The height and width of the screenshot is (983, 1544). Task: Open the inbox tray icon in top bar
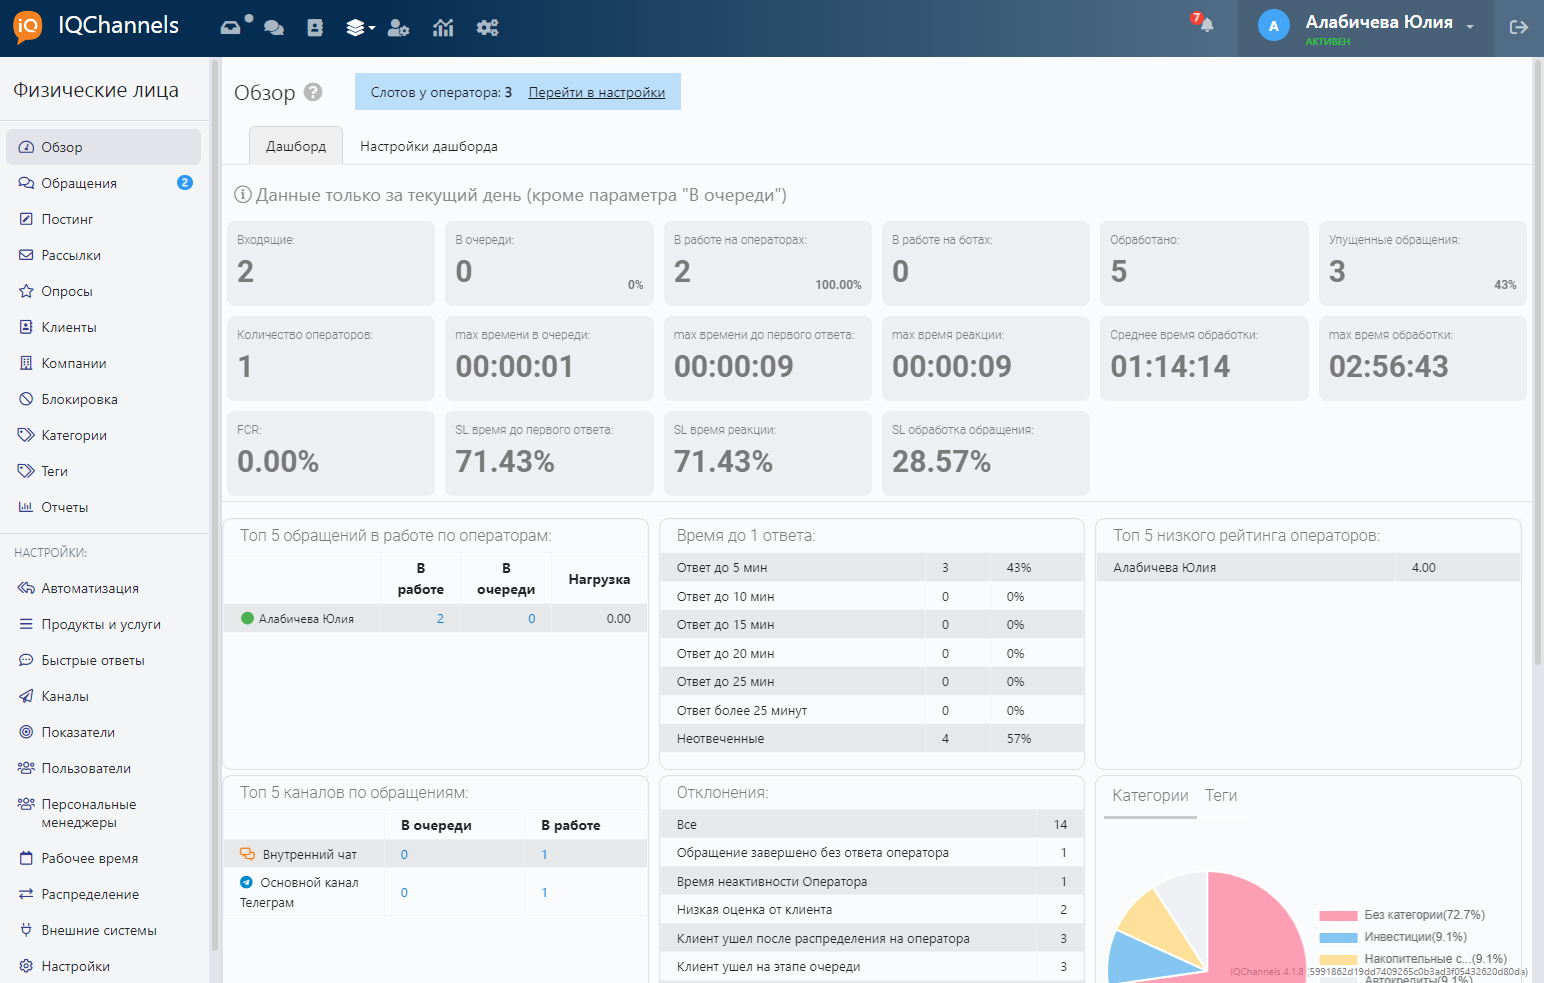[x=231, y=27]
